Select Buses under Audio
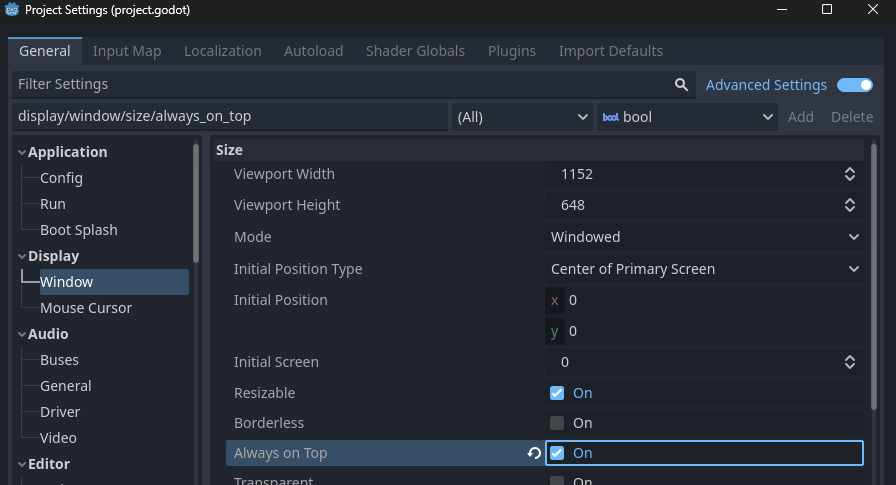Viewport: 896px width, 485px height. pyautogui.click(x=59, y=360)
